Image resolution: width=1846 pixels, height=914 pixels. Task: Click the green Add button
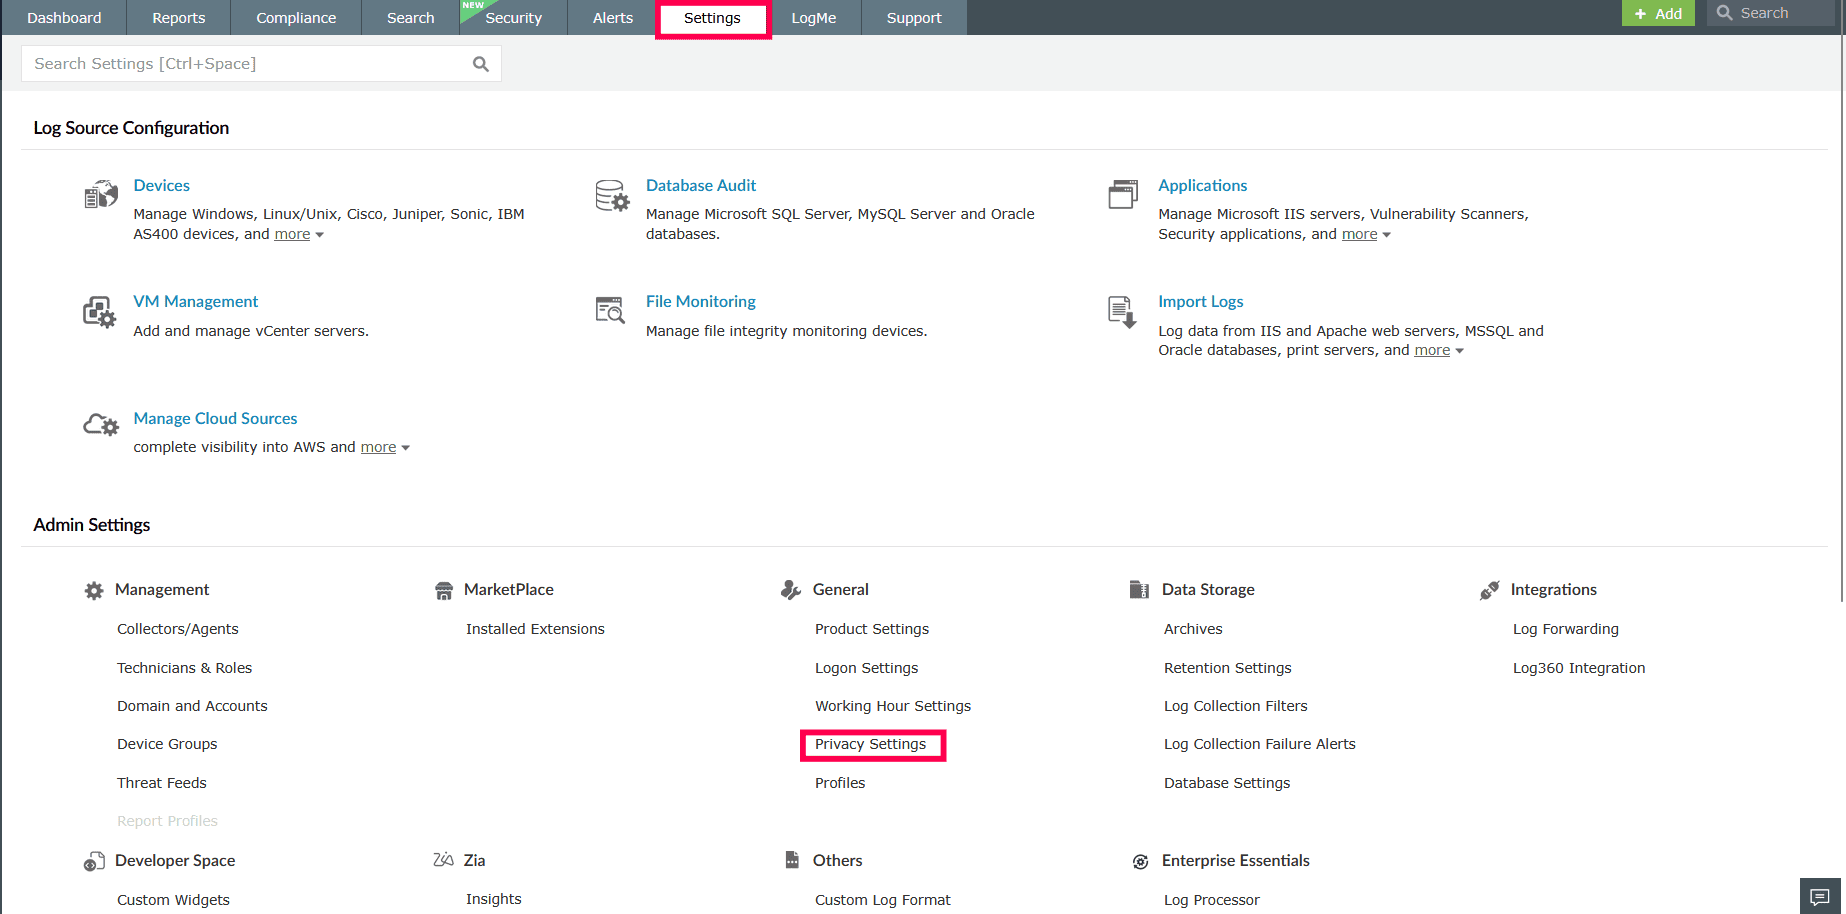tap(1657, 13)
